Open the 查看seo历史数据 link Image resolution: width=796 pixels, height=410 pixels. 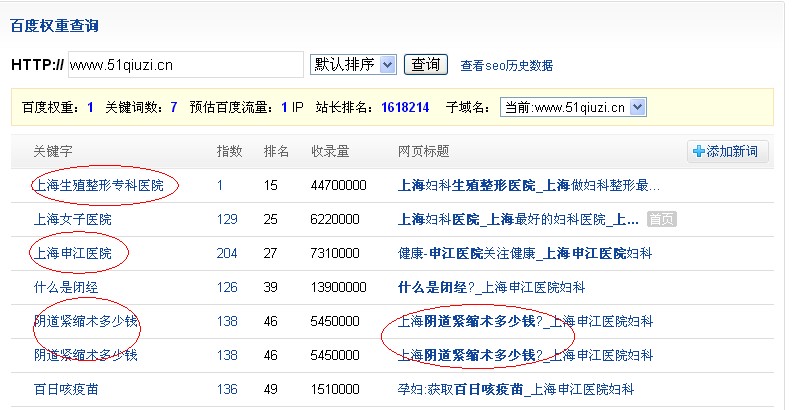click(x=506, y=65)
